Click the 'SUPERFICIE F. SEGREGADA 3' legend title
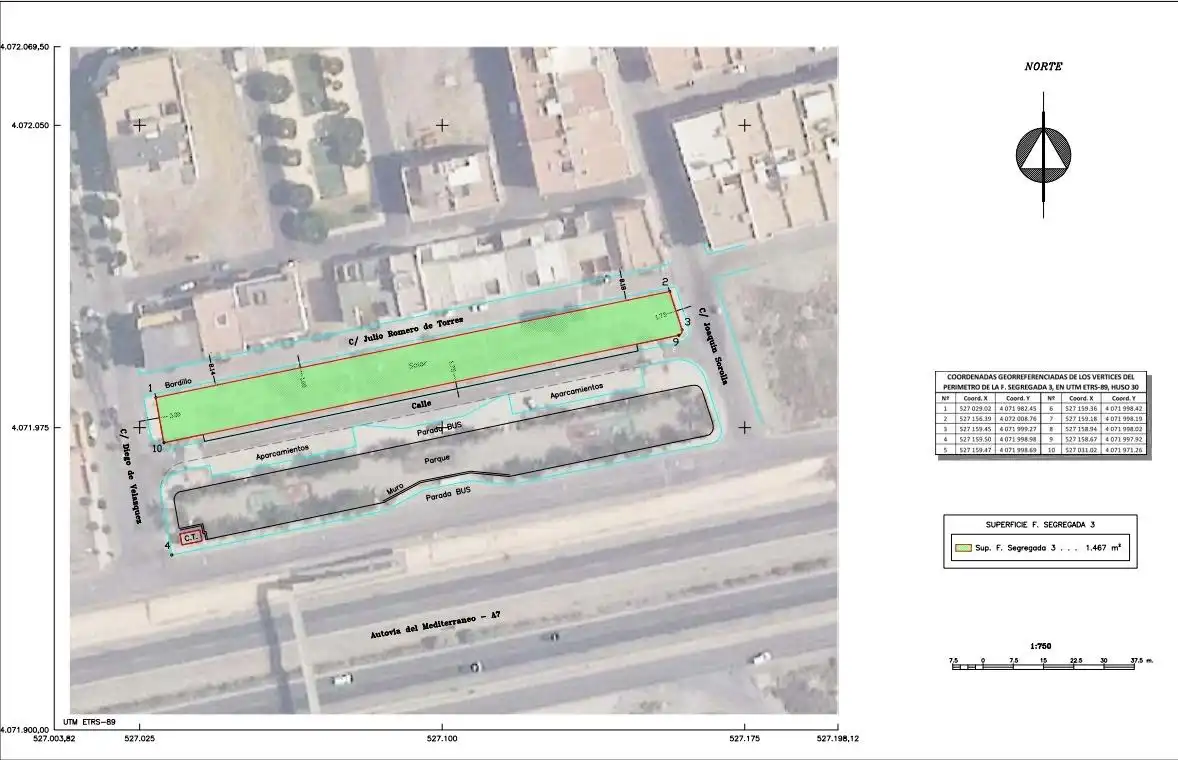 tap(1040, 525)
